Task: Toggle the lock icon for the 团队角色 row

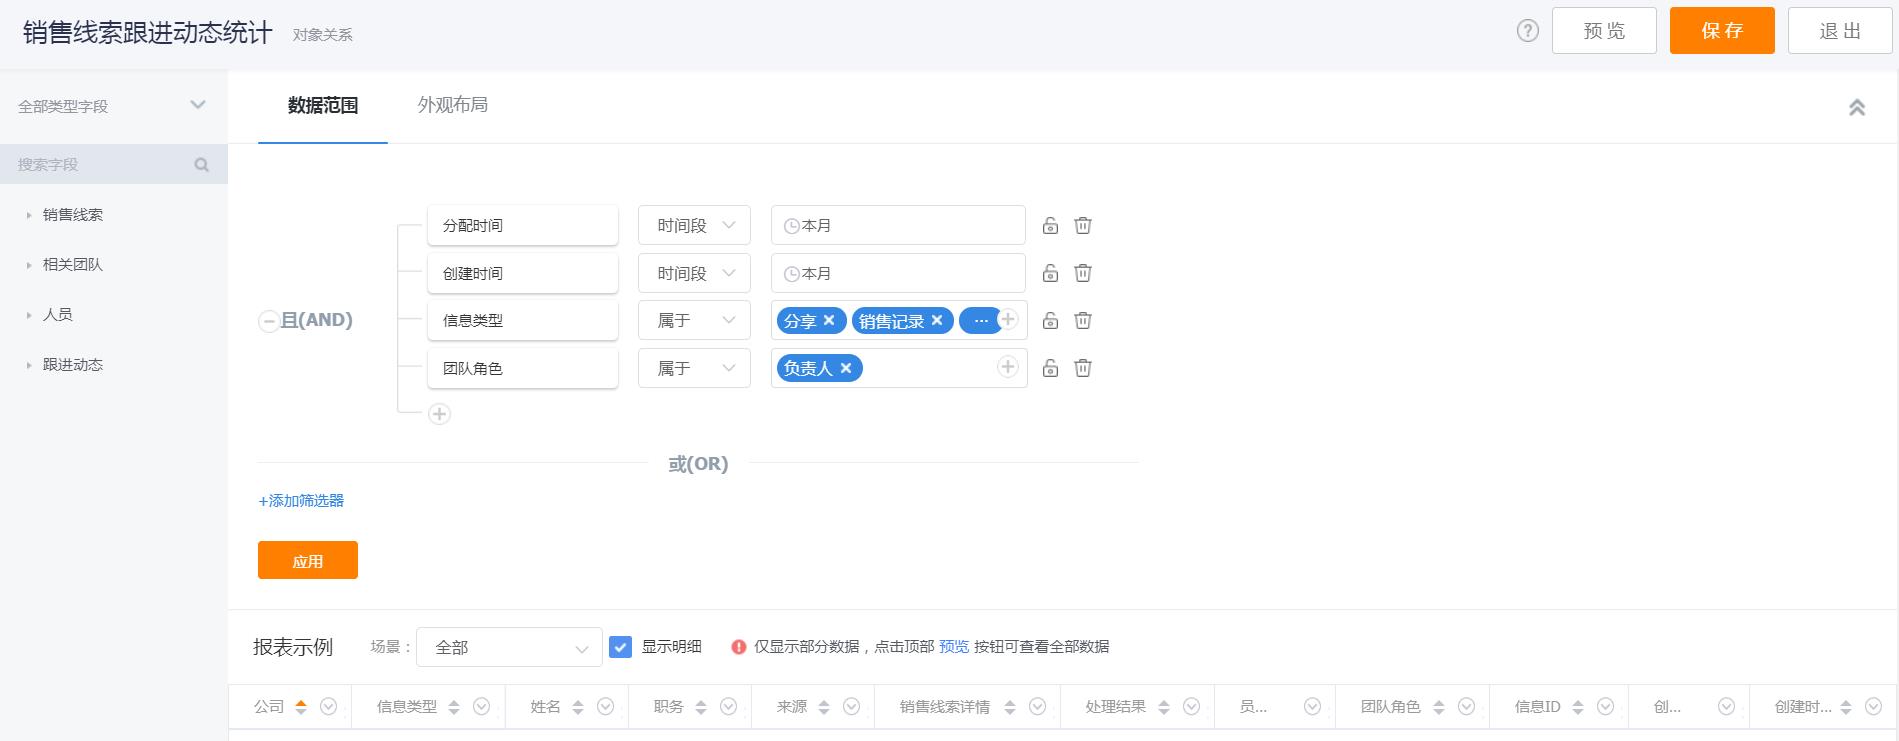Action: point(1050,369)
